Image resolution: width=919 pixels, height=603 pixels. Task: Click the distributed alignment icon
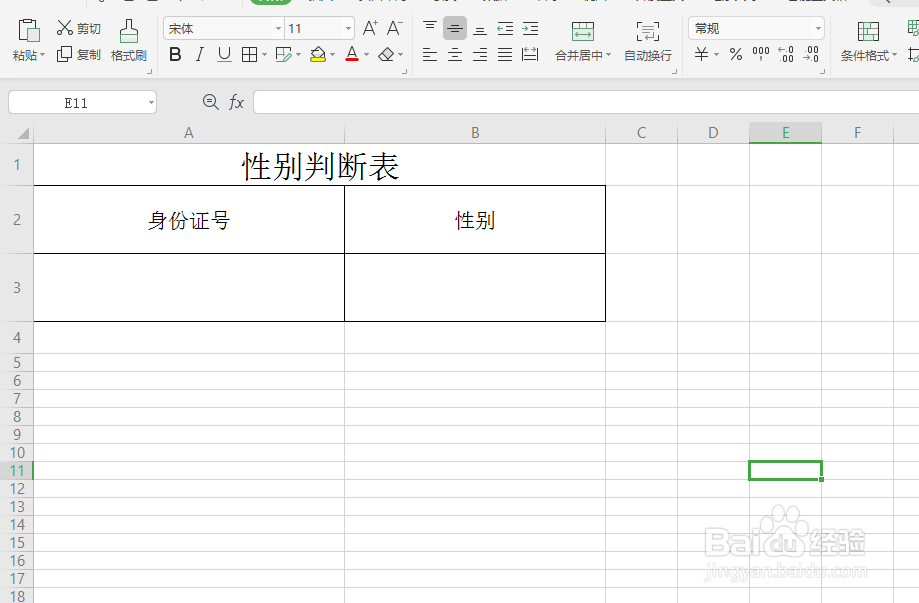[x=530, y=54]
